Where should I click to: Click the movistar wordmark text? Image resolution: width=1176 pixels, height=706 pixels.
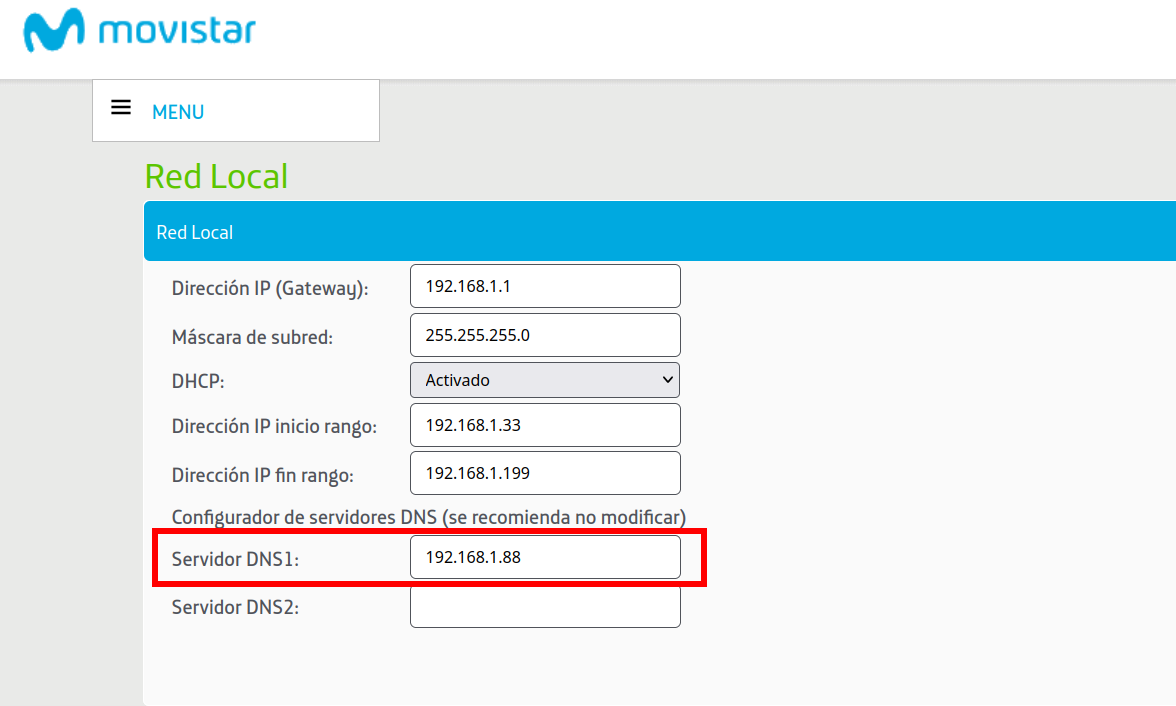click(x=177, y=30)
